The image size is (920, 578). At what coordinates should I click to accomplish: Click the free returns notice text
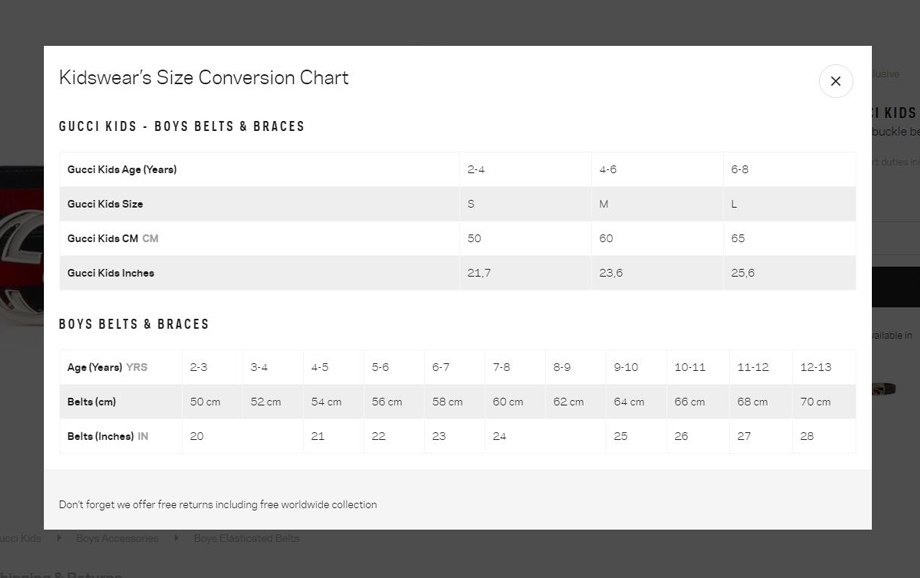[218, 505]
